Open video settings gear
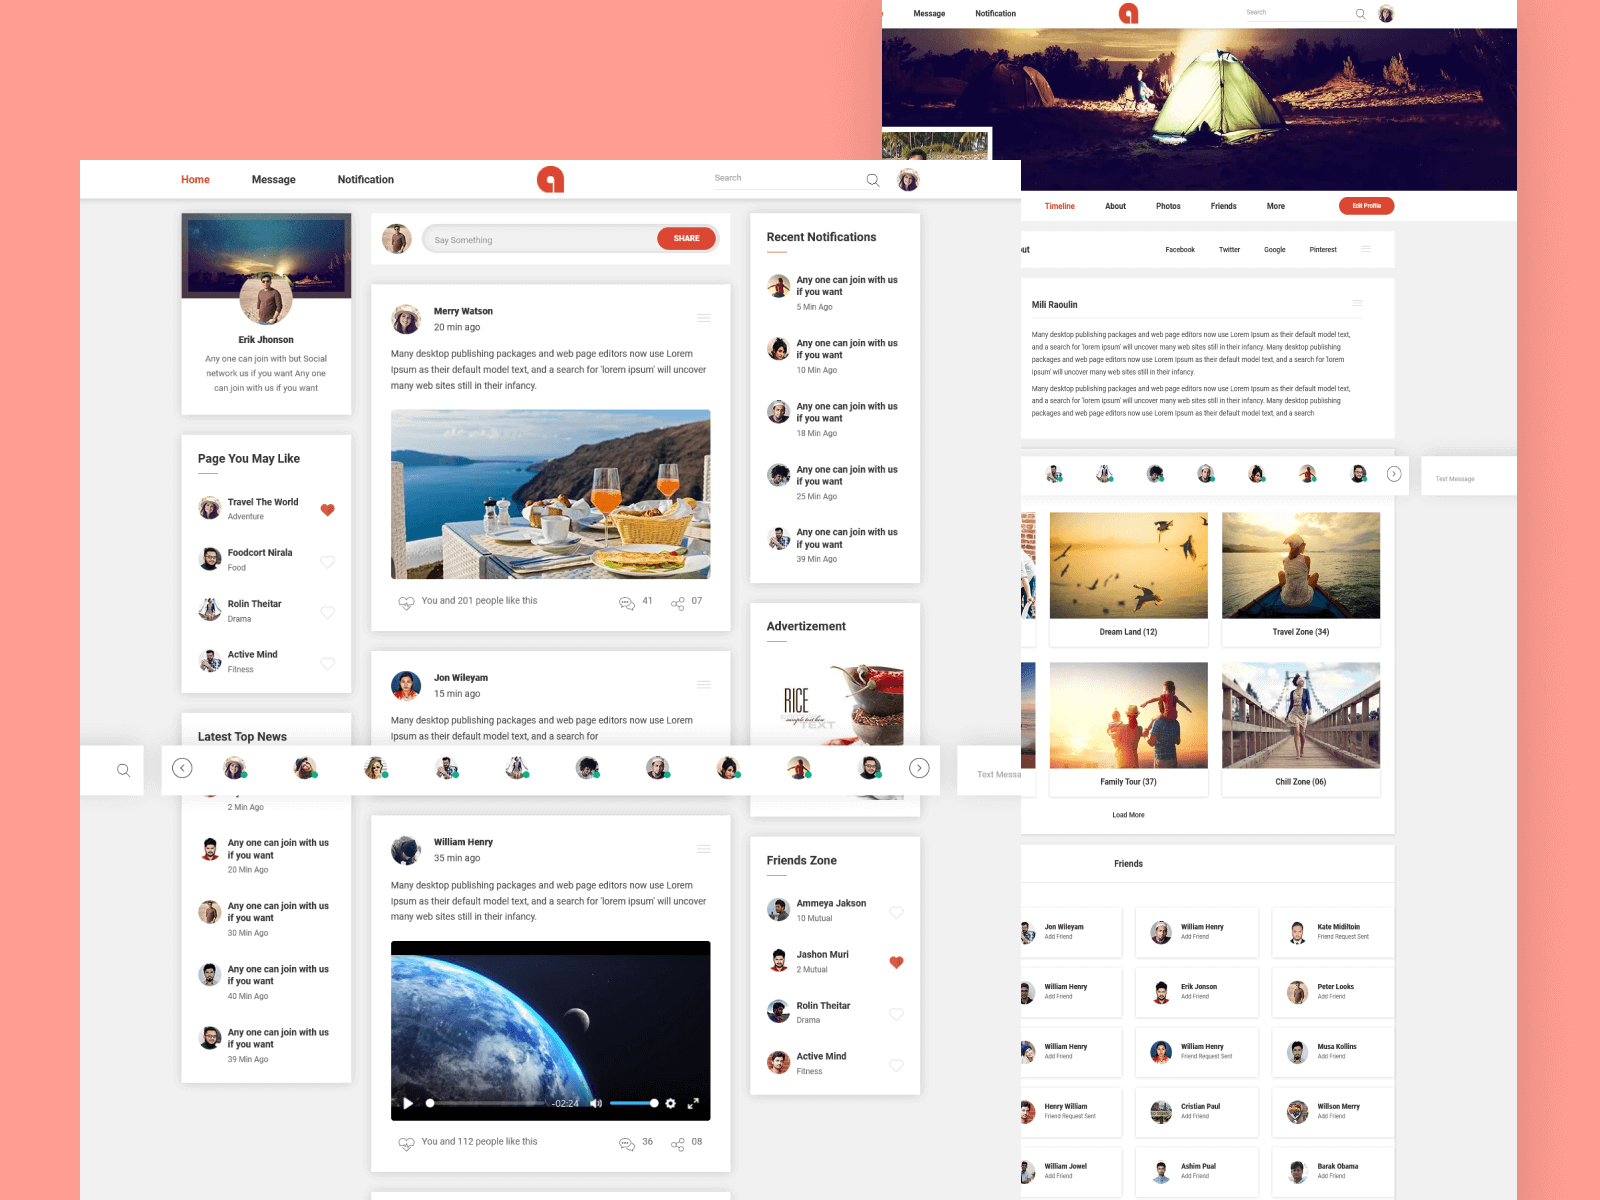This screenshot has width=1600, height=1200. 670,1104
